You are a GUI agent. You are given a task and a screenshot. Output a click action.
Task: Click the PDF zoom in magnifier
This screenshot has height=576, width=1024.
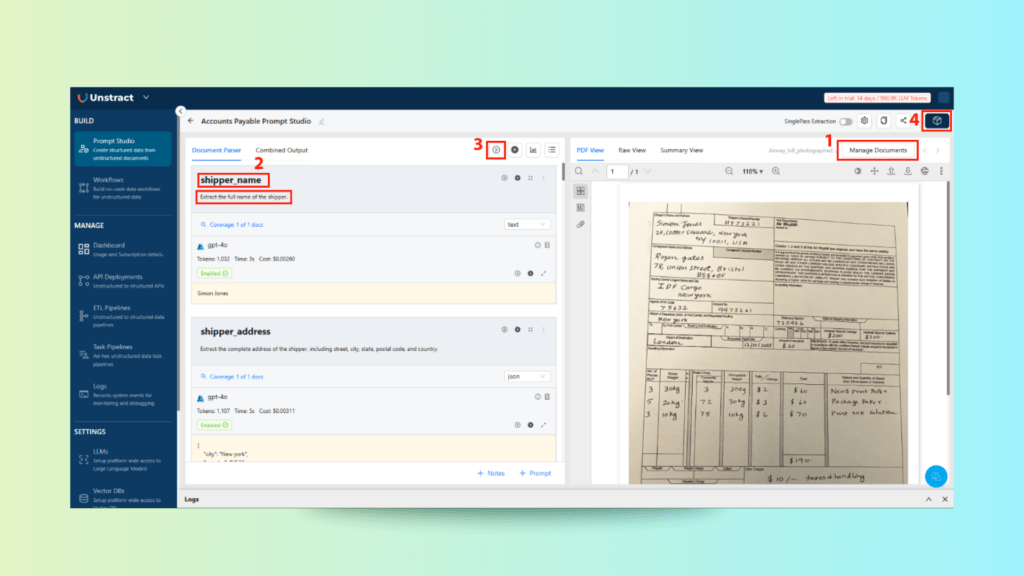tap(776, 171)
